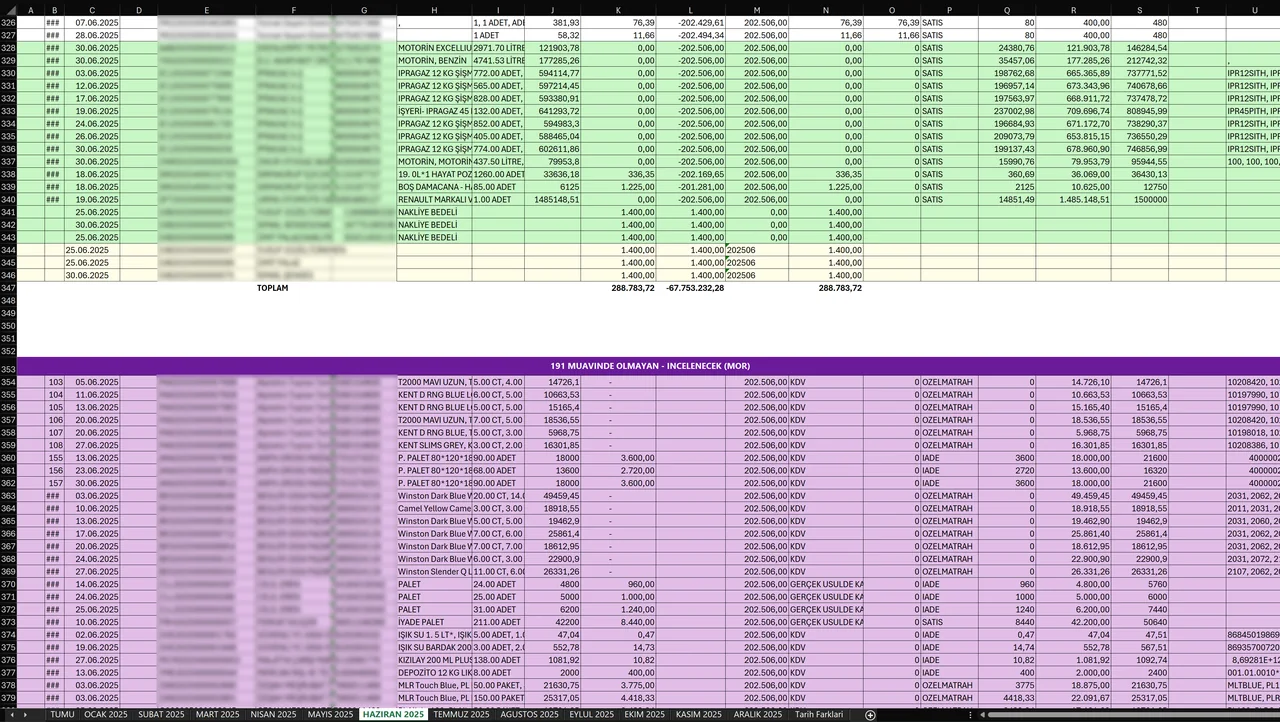Open the ARALIK 2025 sheet tab
The height and width of the screenshot is (722, 1280).
757,715
